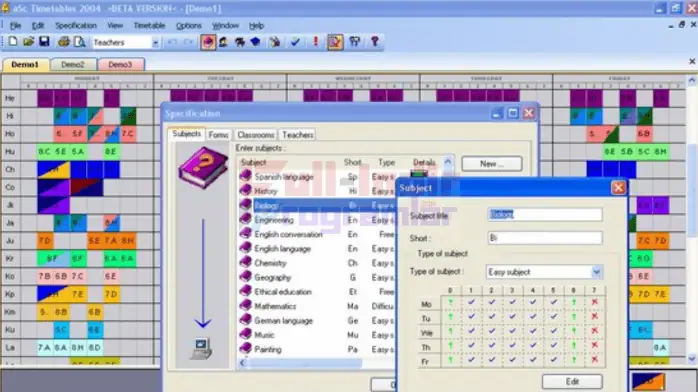The width and height of the screenshot is (698, 392).
Task: Switch to the Demo2 tab
Action: [x=73, y=65]
